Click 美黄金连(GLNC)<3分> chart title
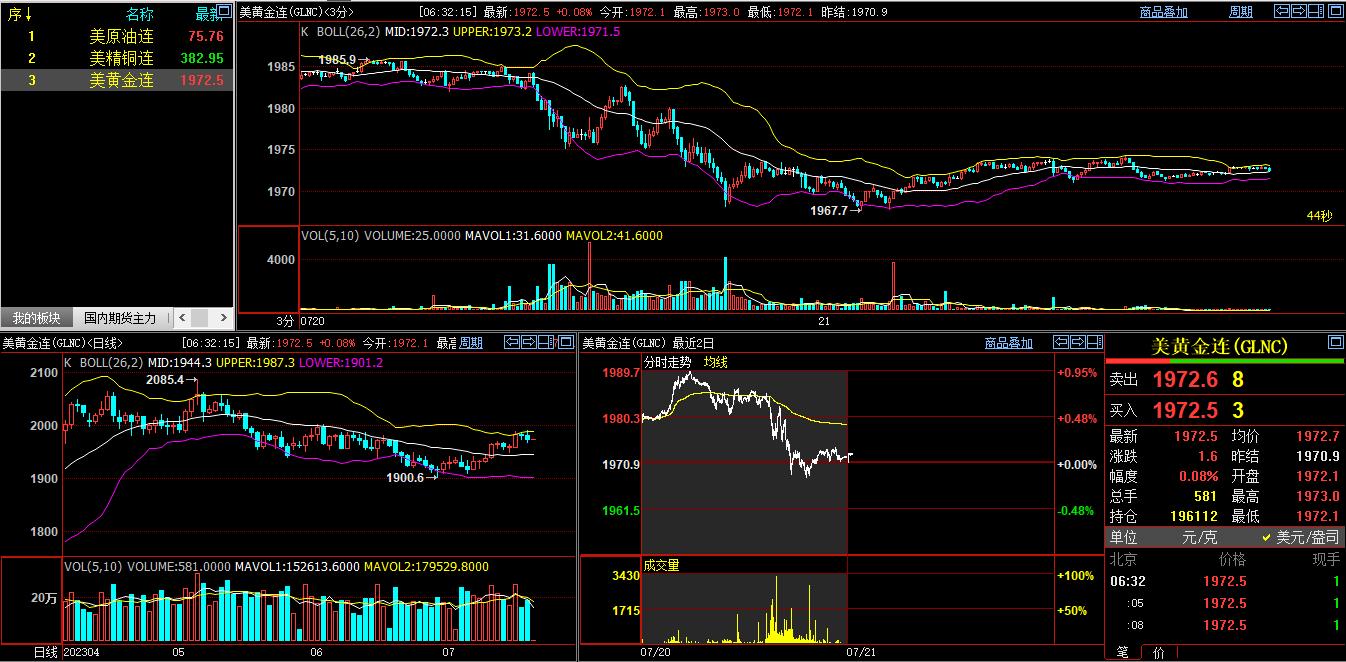Viewport: 1346px width, 662px height. (298, 12)
